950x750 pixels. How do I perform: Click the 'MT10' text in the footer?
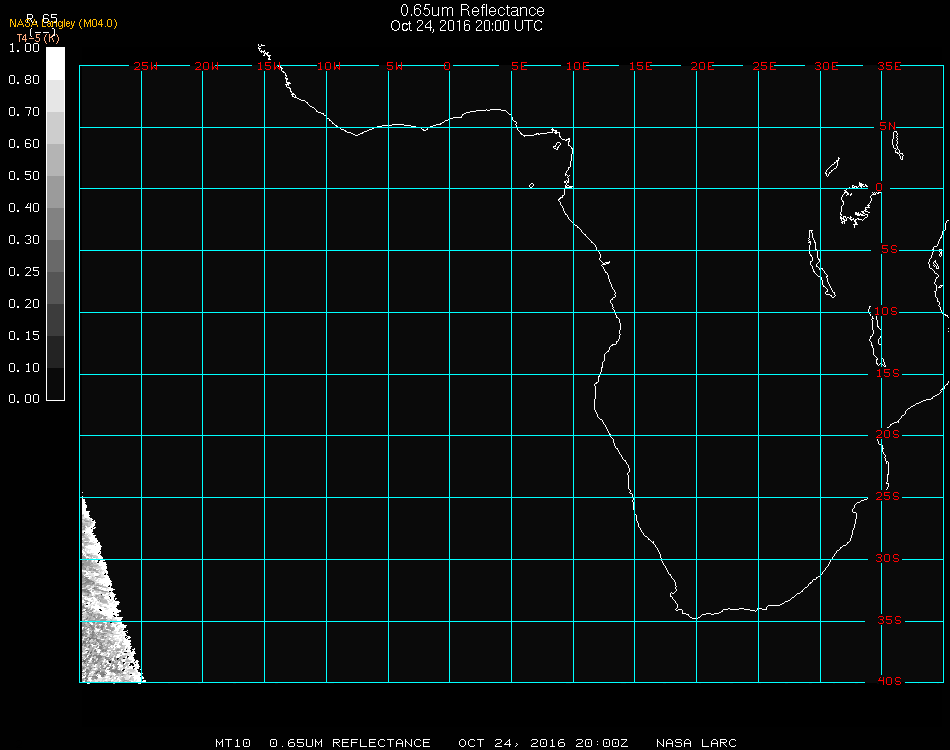coord(233,743)
